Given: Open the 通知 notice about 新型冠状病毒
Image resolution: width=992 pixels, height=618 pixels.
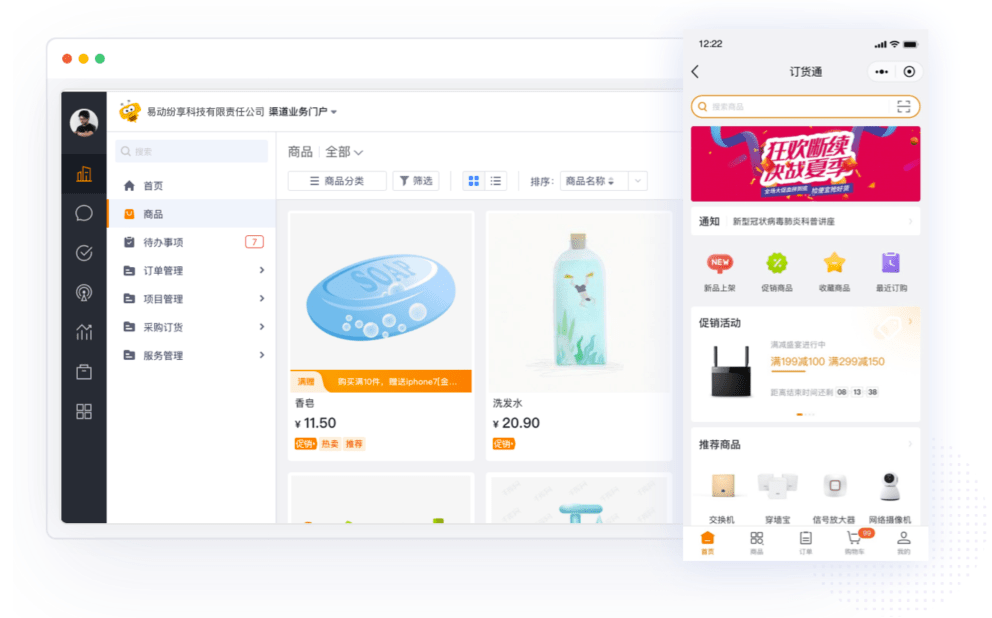Looking at the screenshot, I should pyautogui.click(x=805, y=221).
